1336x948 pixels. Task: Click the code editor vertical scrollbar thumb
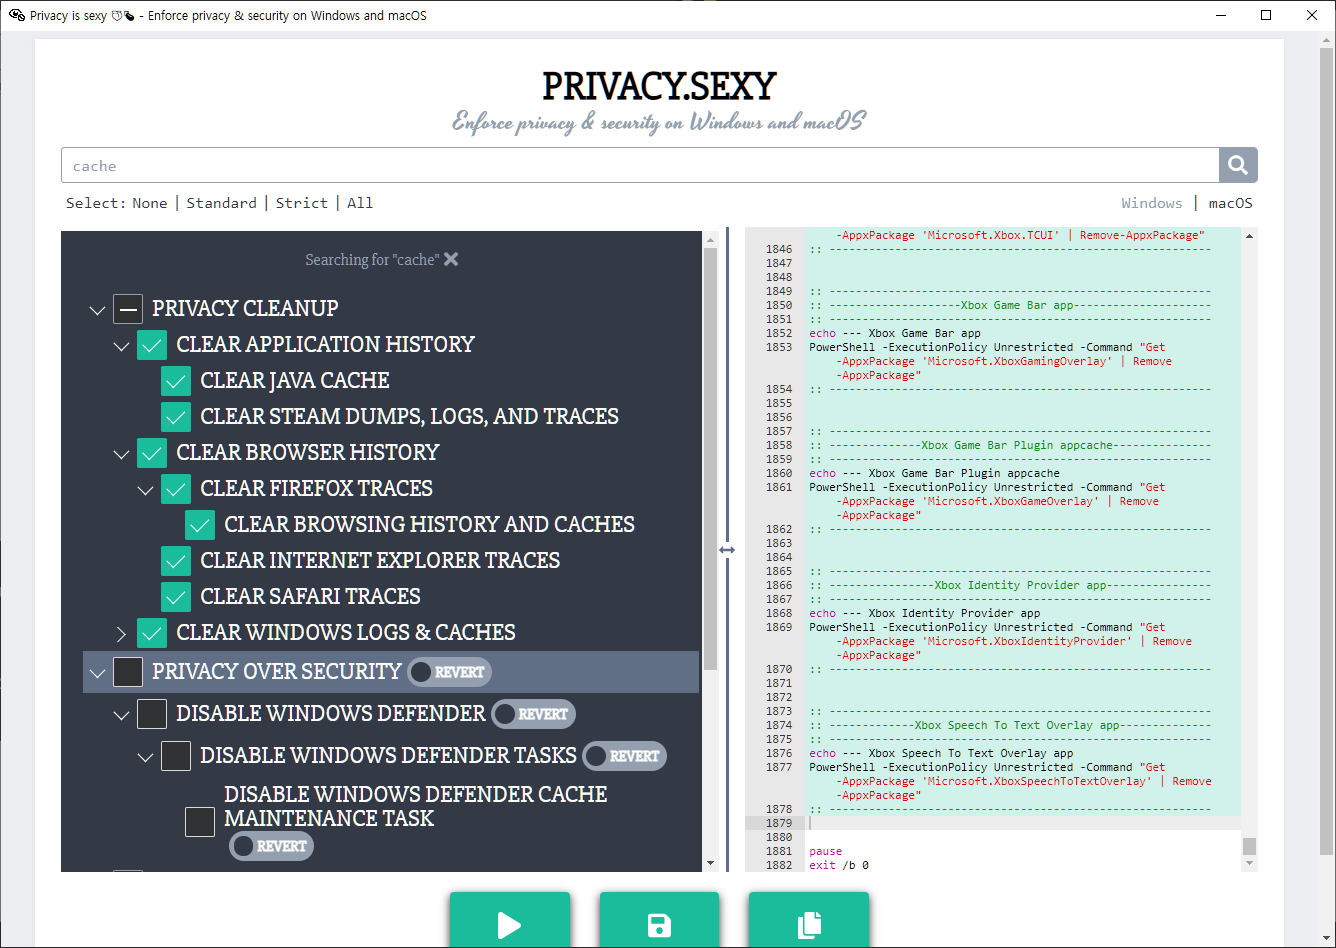[1249, 846]
